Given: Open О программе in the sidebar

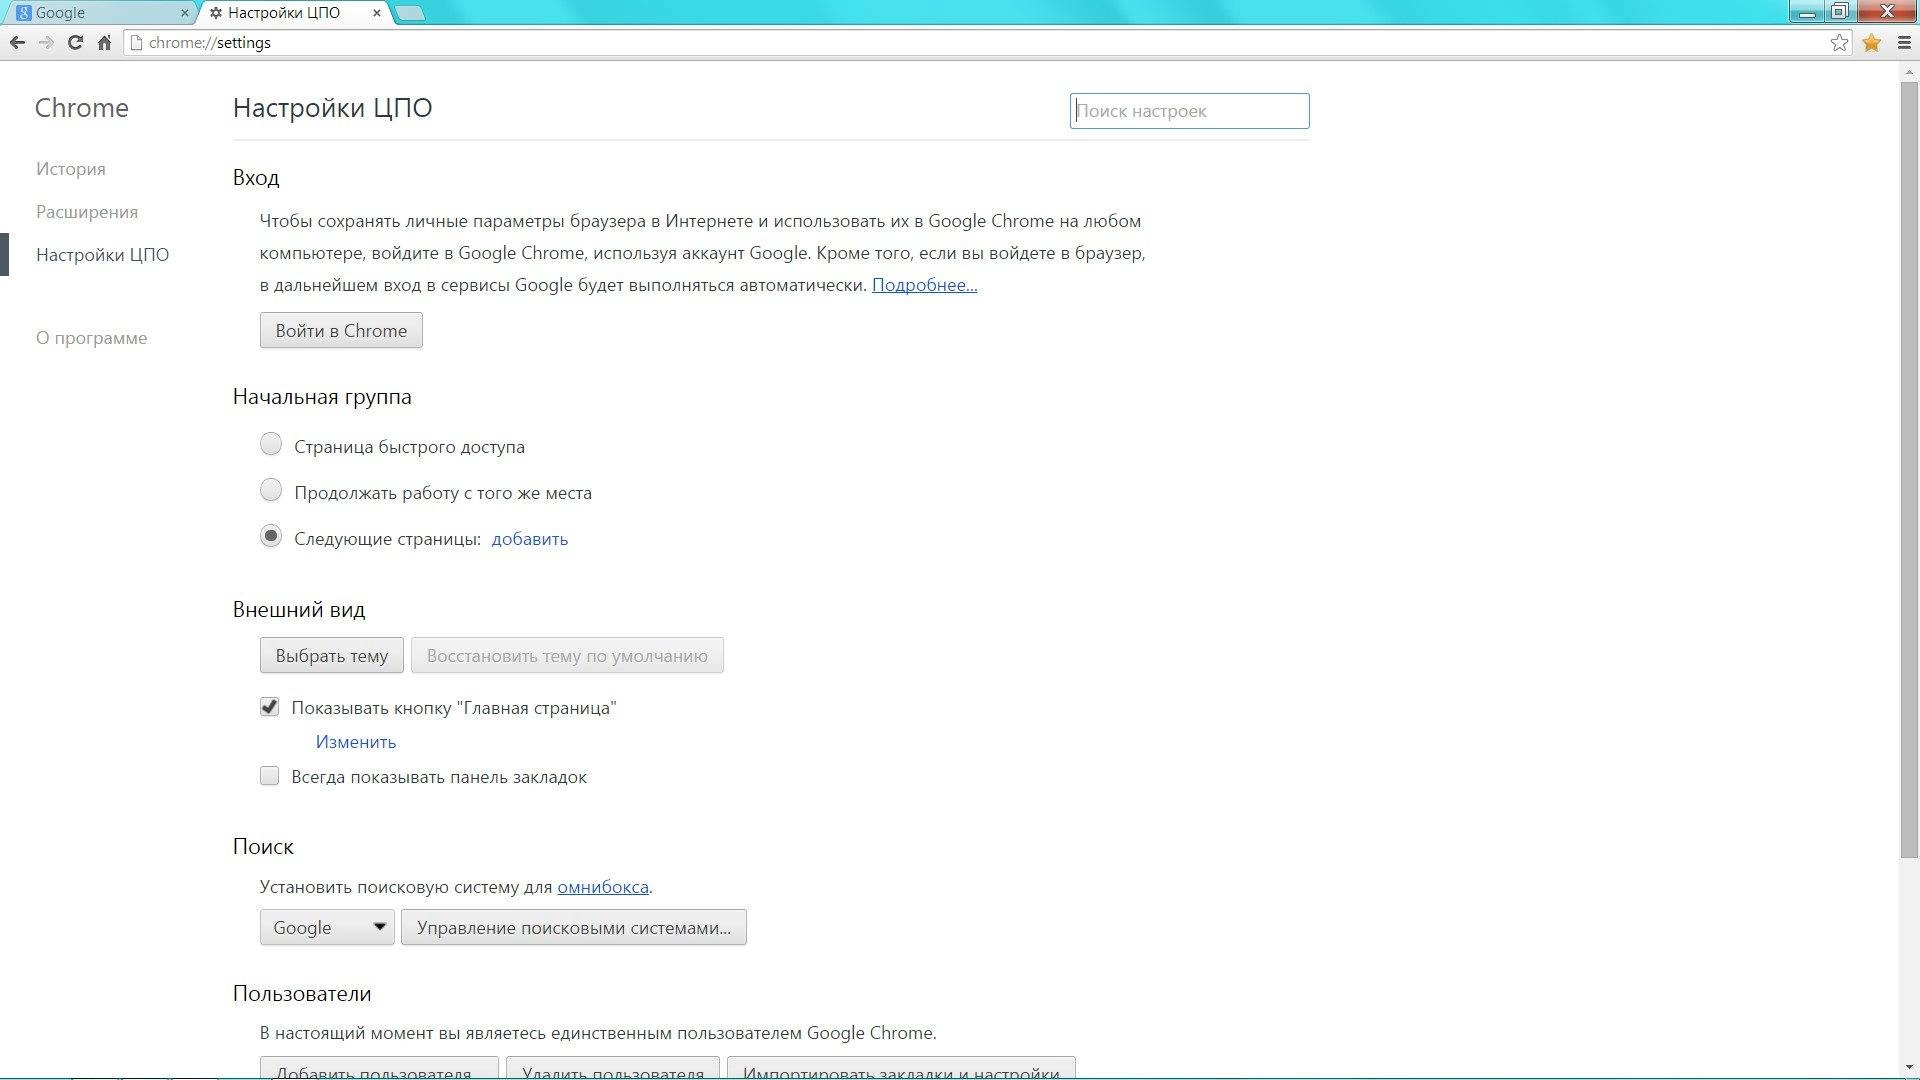Looking at the screenshot, I should pos(92,337).
